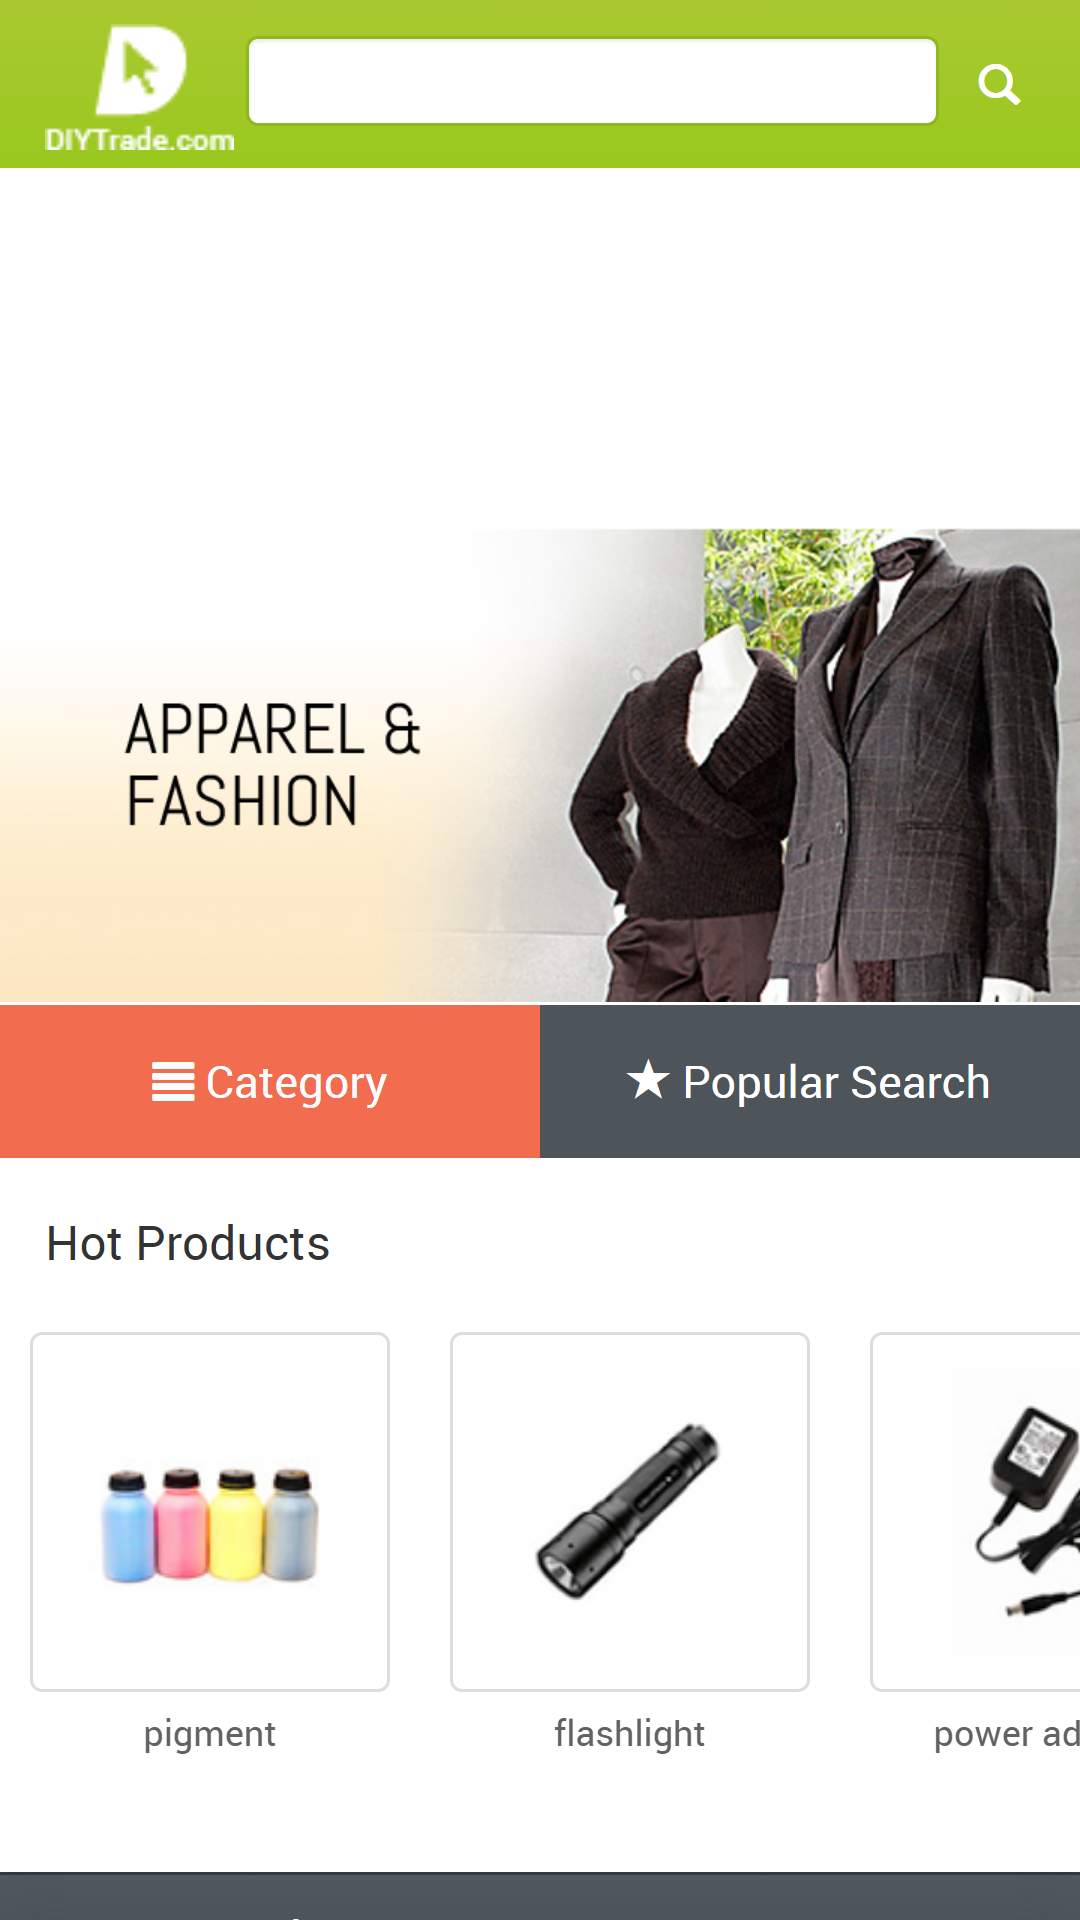Click the star icon beside Popular Search

coord(648,1079)
